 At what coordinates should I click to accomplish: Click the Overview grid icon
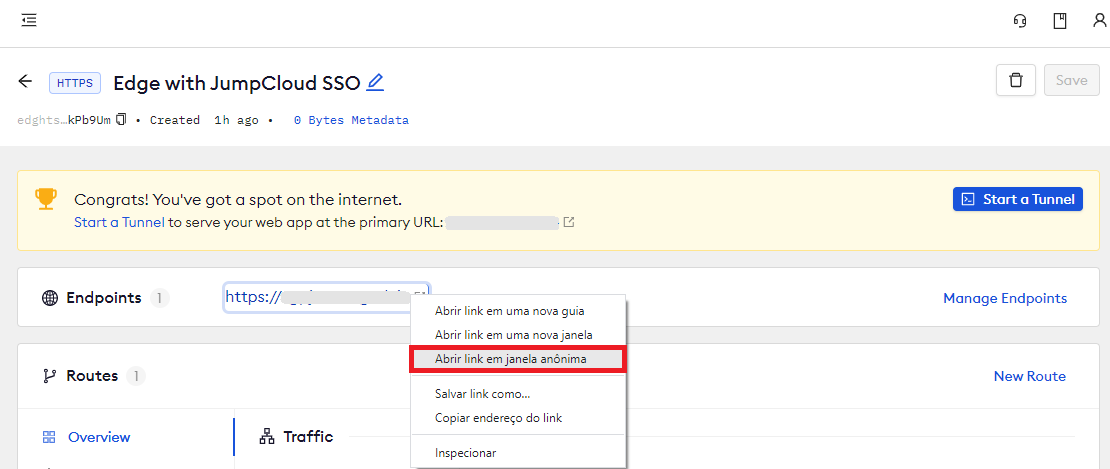[x=49, y=437]
